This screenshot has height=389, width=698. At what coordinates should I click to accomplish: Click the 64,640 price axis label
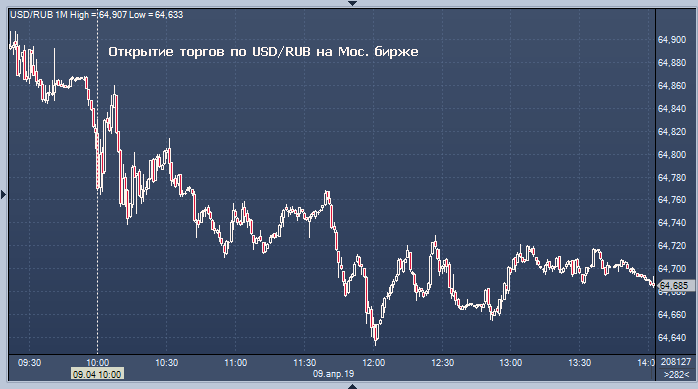click(672, 337)
